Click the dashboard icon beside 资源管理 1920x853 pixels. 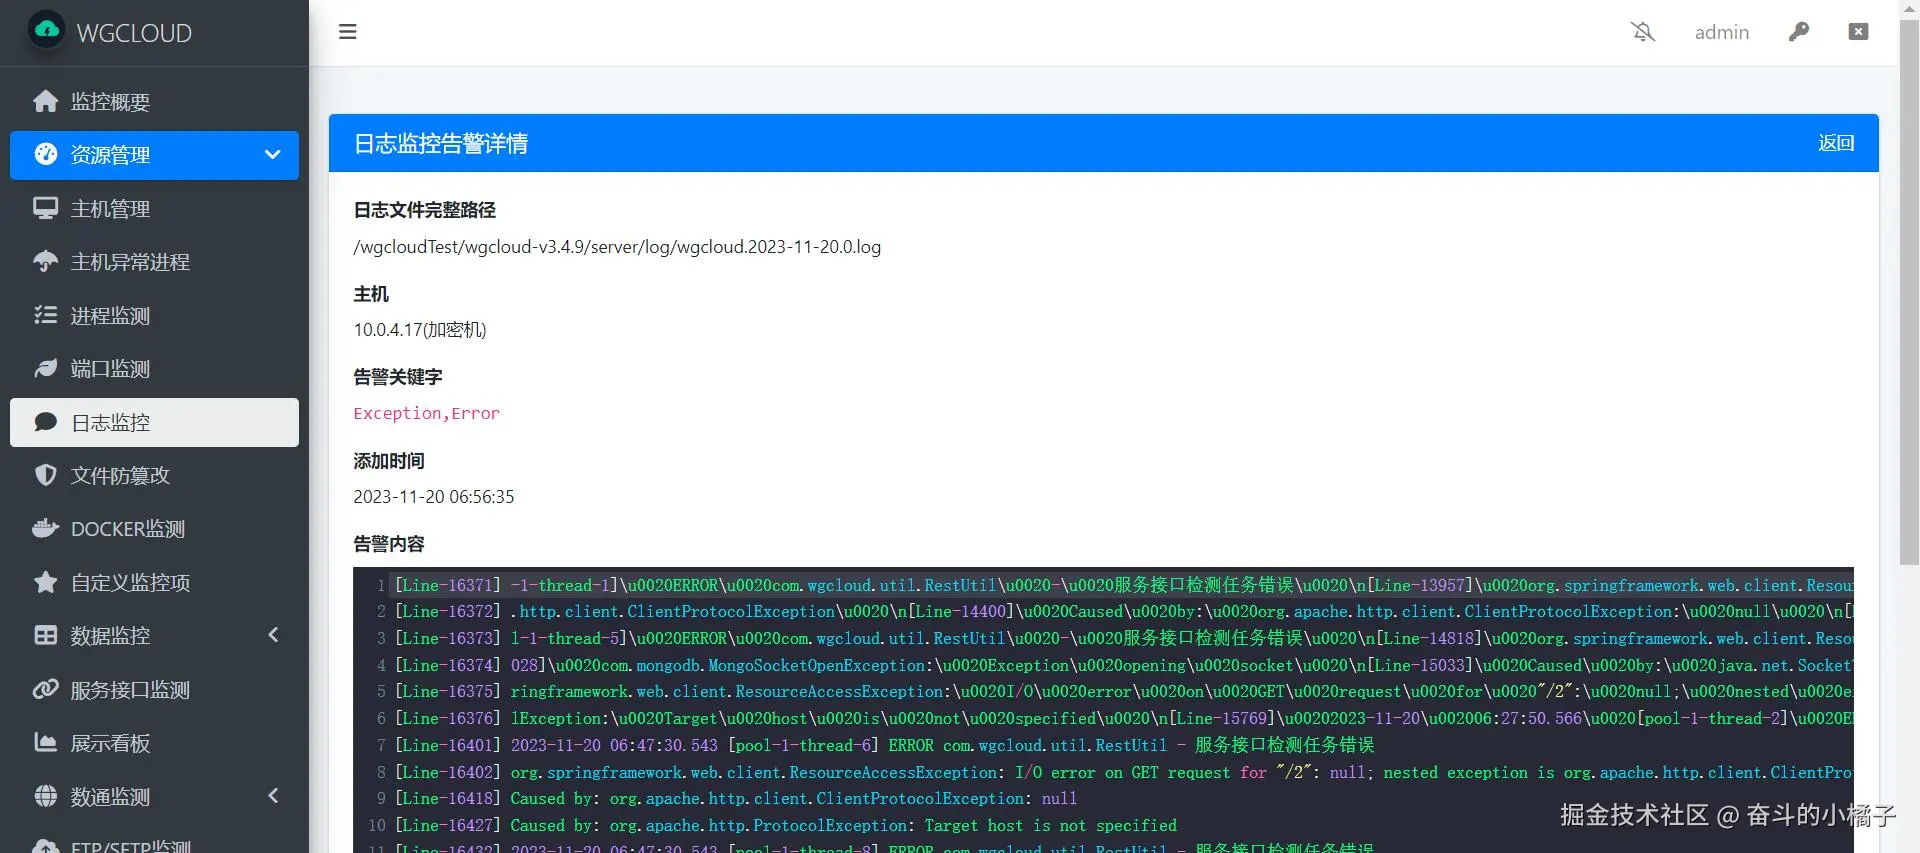[46, 154]
